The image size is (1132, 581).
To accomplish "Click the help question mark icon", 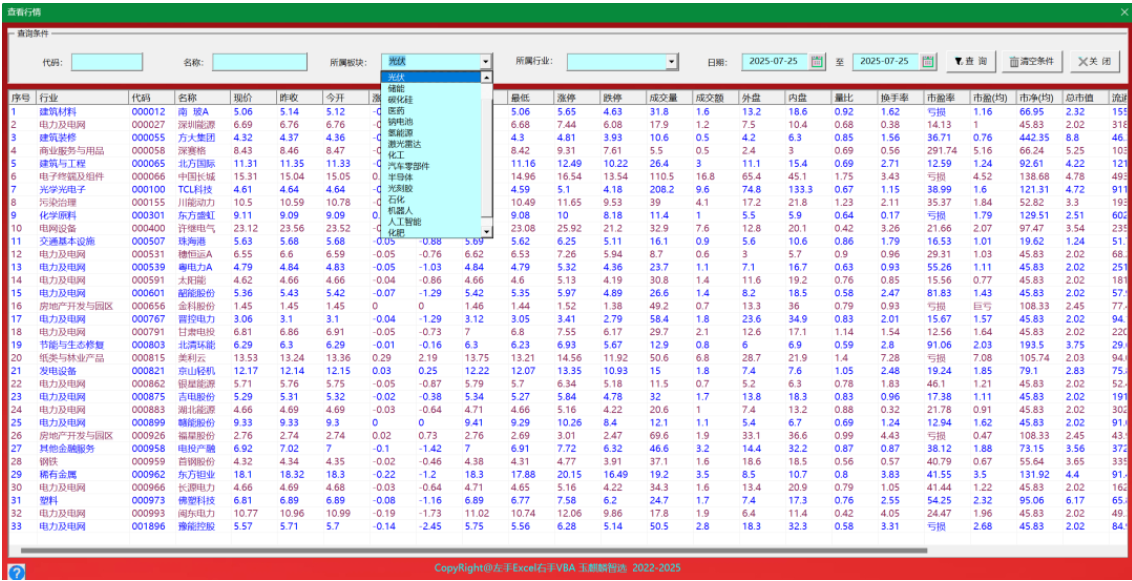I will pos(17,572).
